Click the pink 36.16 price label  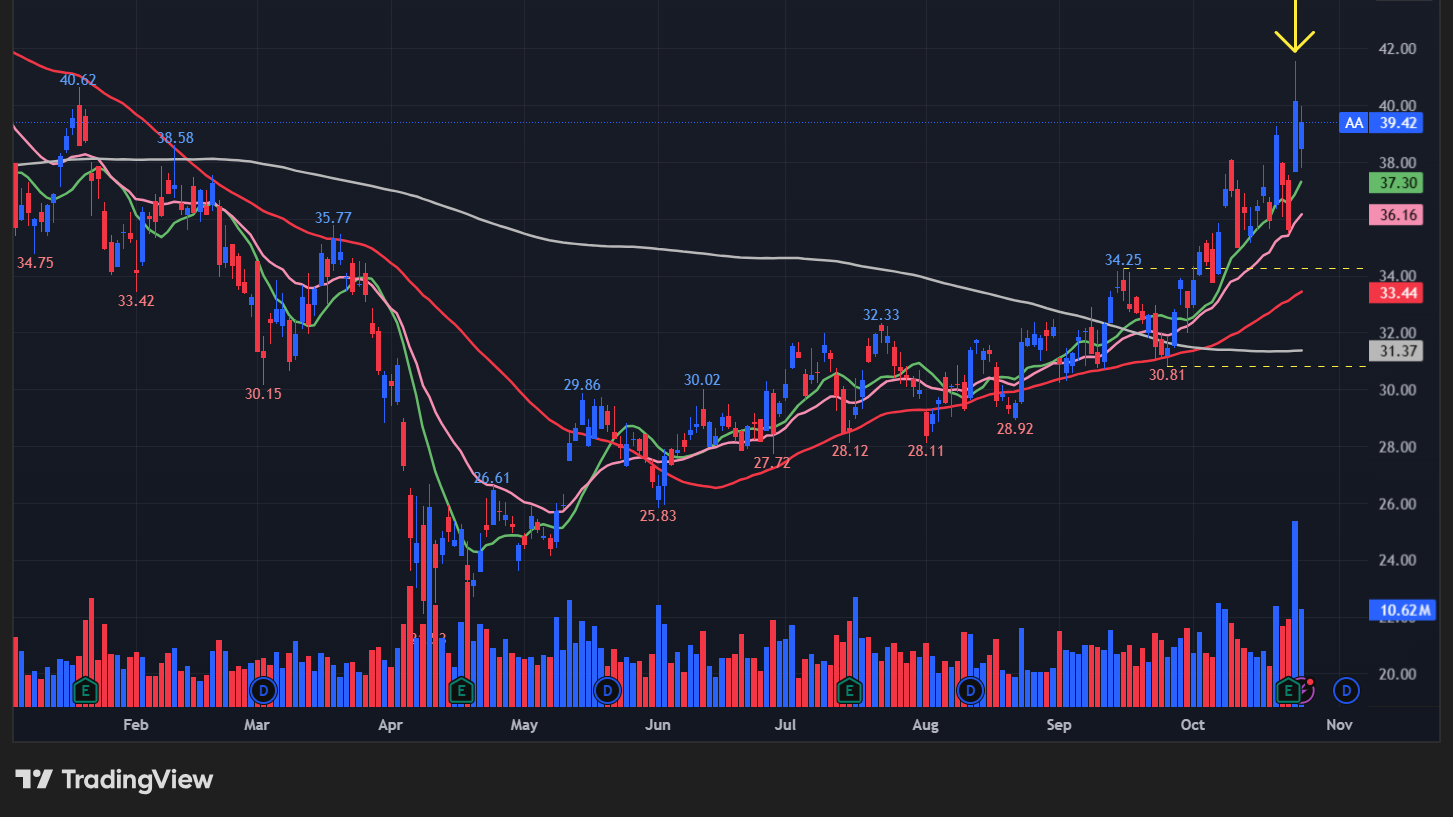1395,213
